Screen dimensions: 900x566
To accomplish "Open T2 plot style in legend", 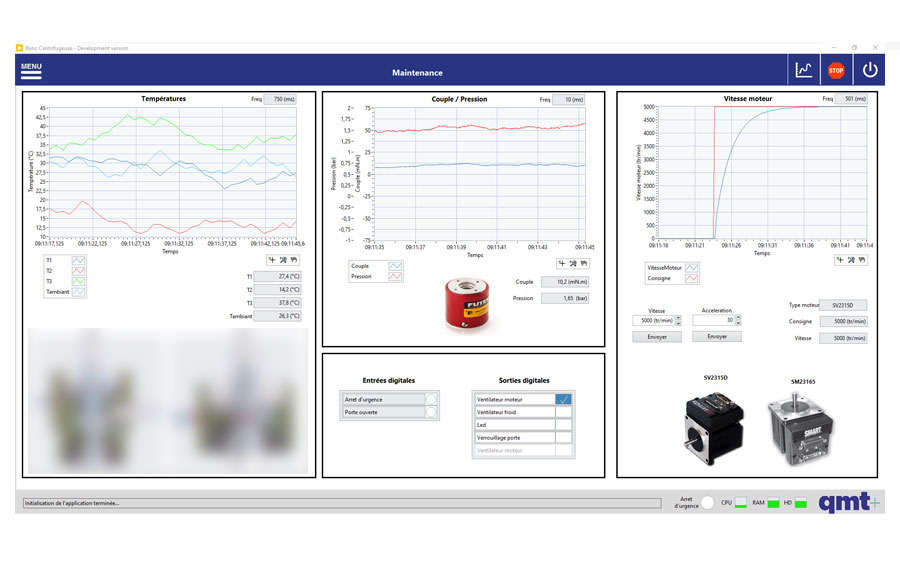I will (78, 270).
